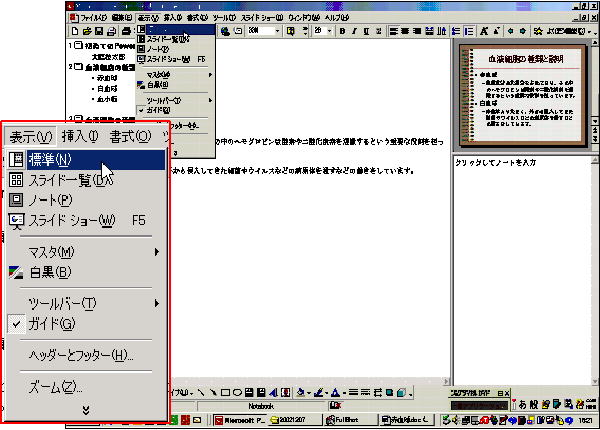Viewport: 600px width, 430px height.
Task: Click the 白黒 black and white icon
Action: pos(16,272)
